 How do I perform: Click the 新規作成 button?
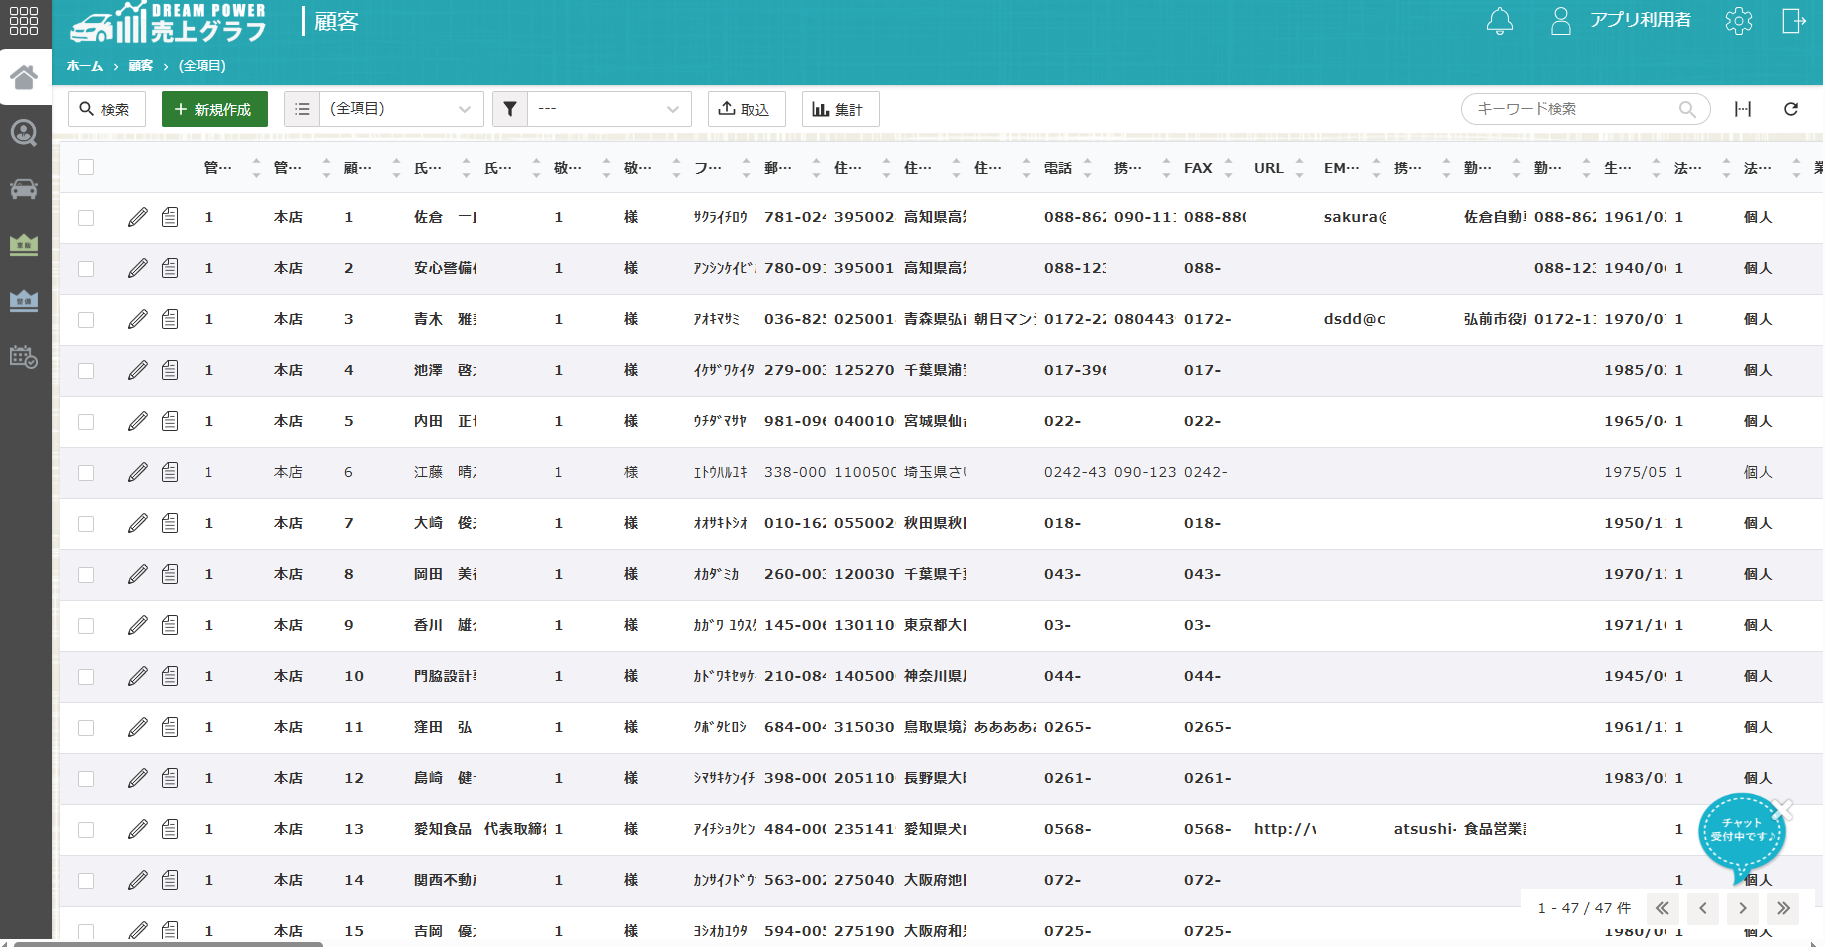[x=214, y=109]
